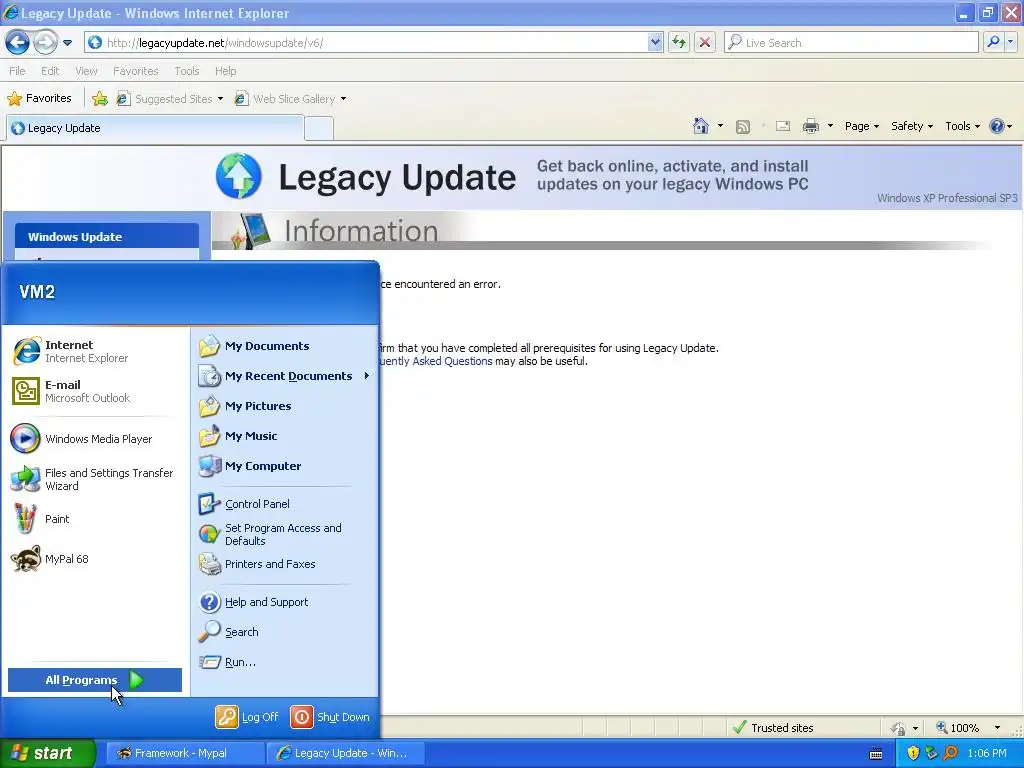This screenshot has height=768, width=1024.
Task: Open the View menu
Action: click(86, 71)
